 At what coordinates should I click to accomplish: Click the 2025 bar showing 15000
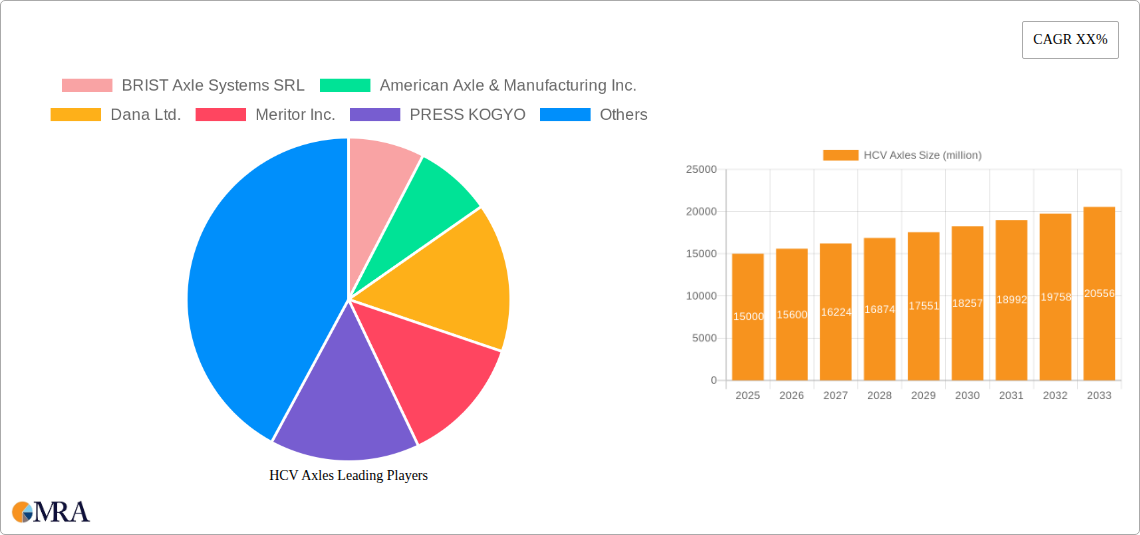747,317
